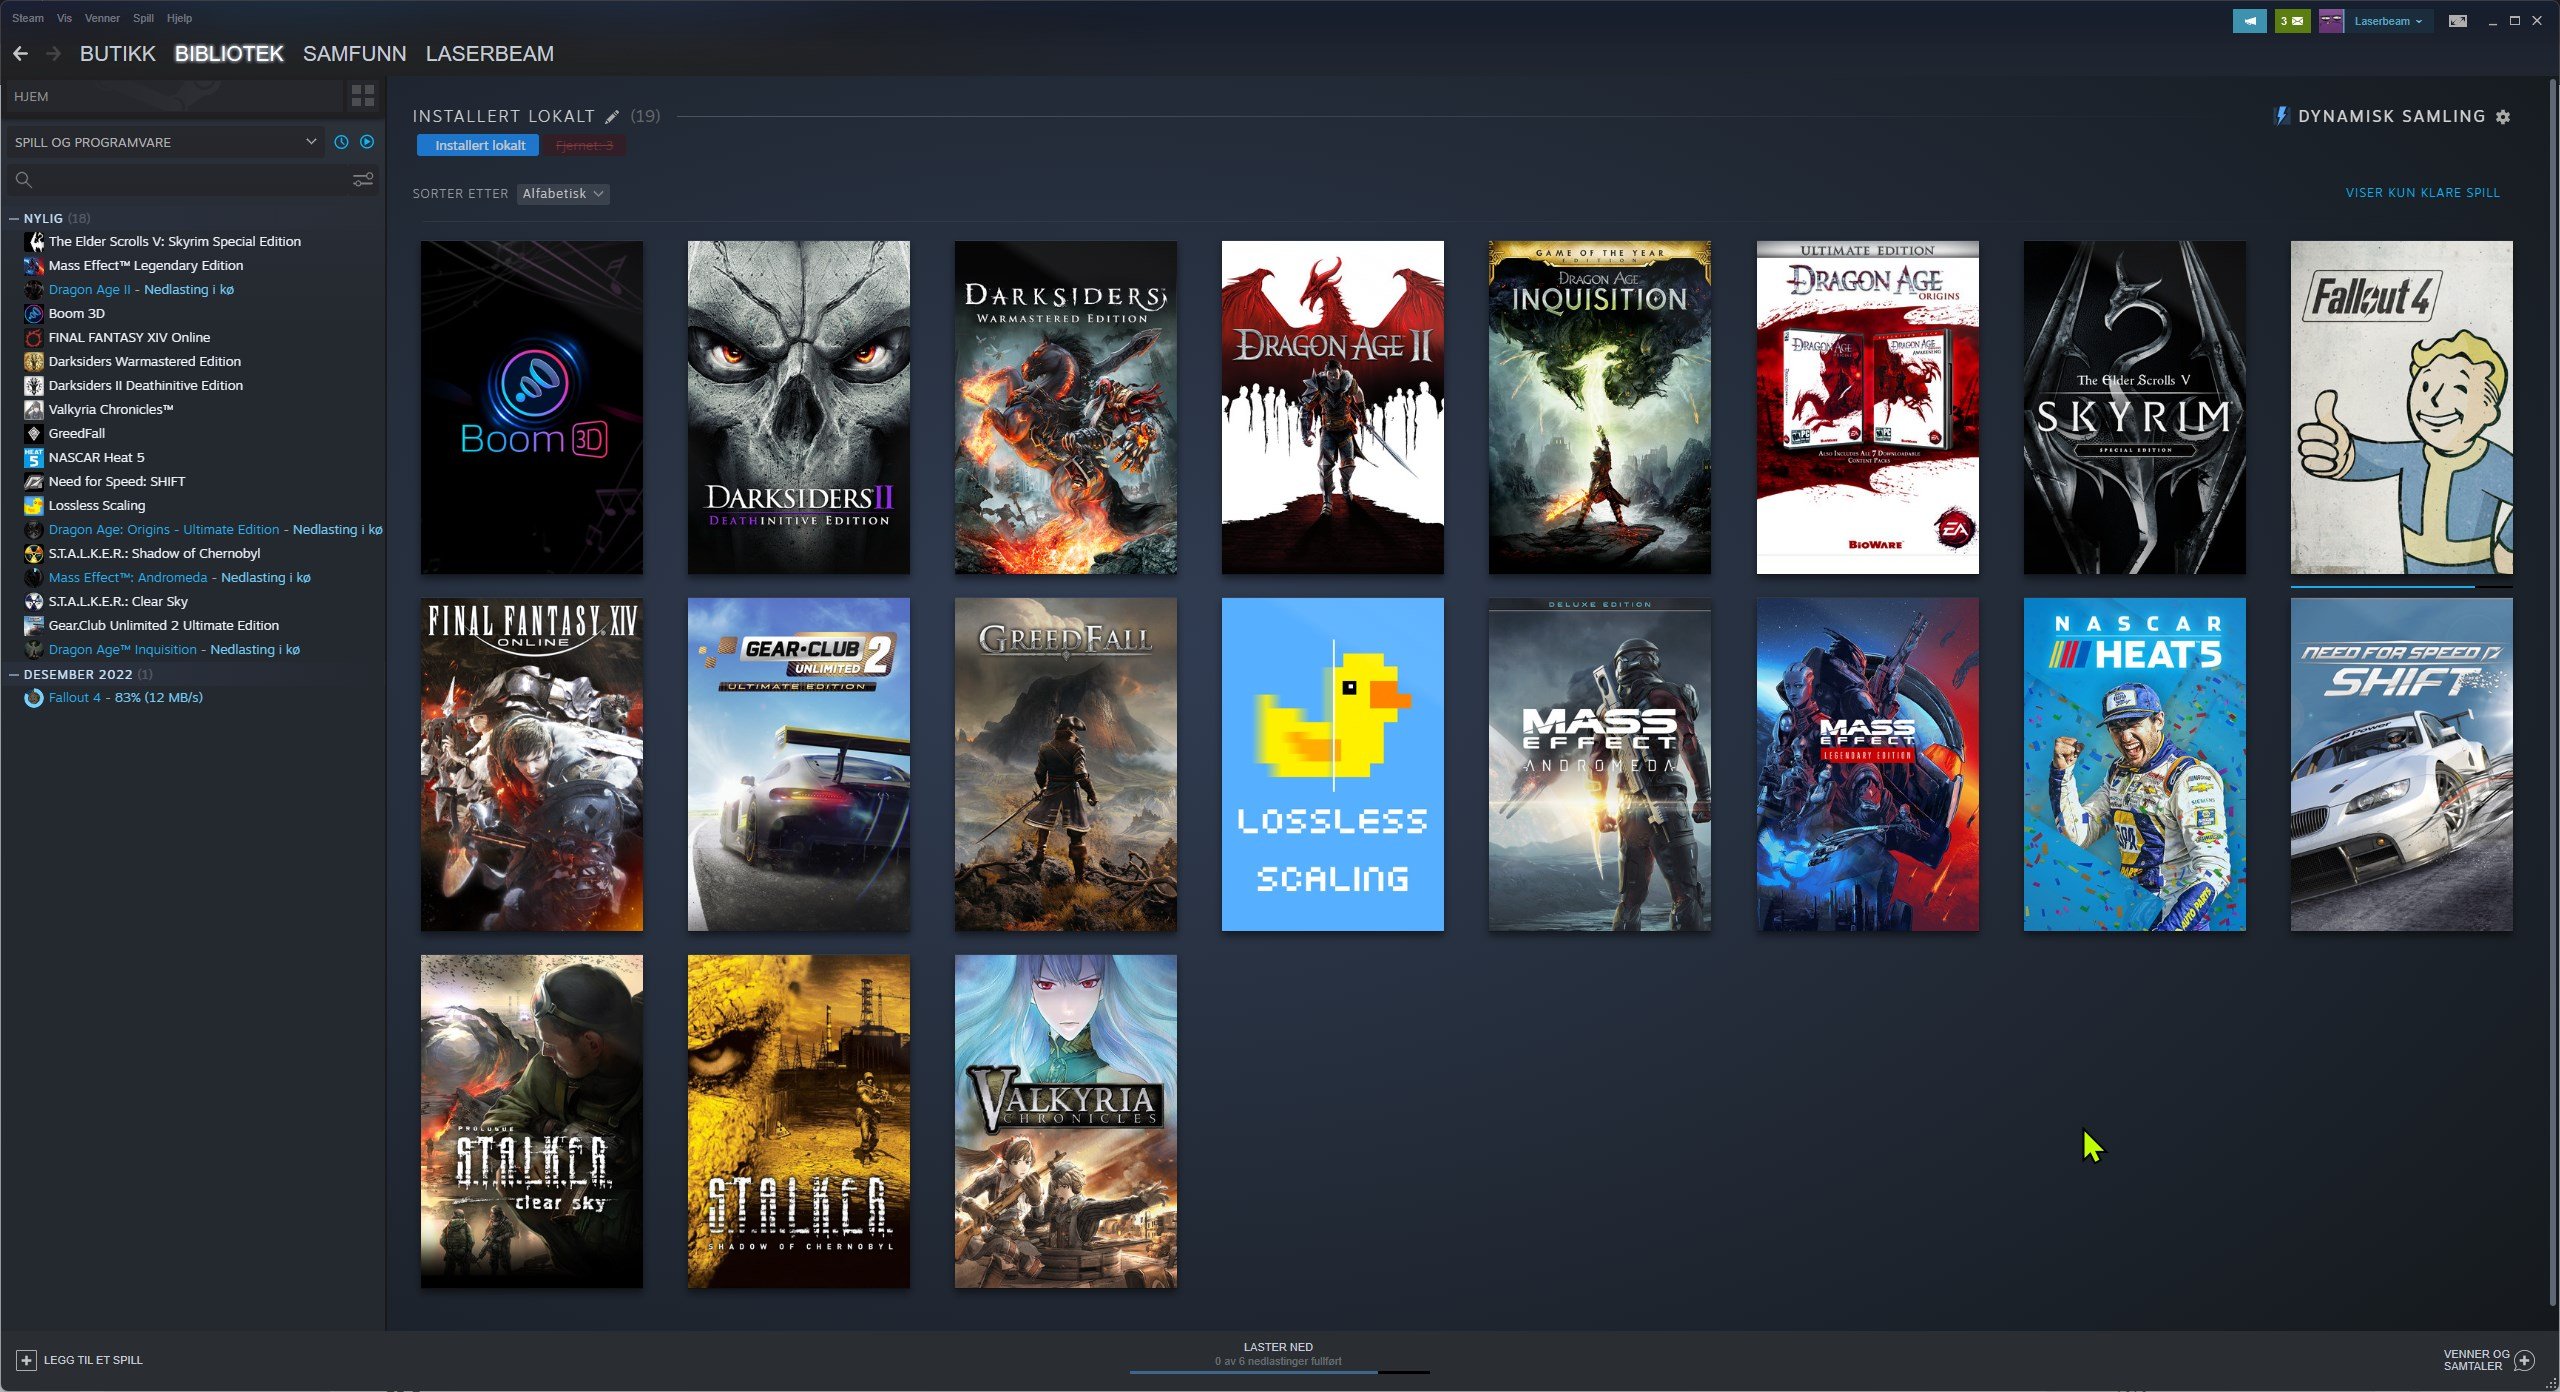
Task: Click Gear.Club Unlimited 2 sidebar icon
Action: tap(34, 625)
